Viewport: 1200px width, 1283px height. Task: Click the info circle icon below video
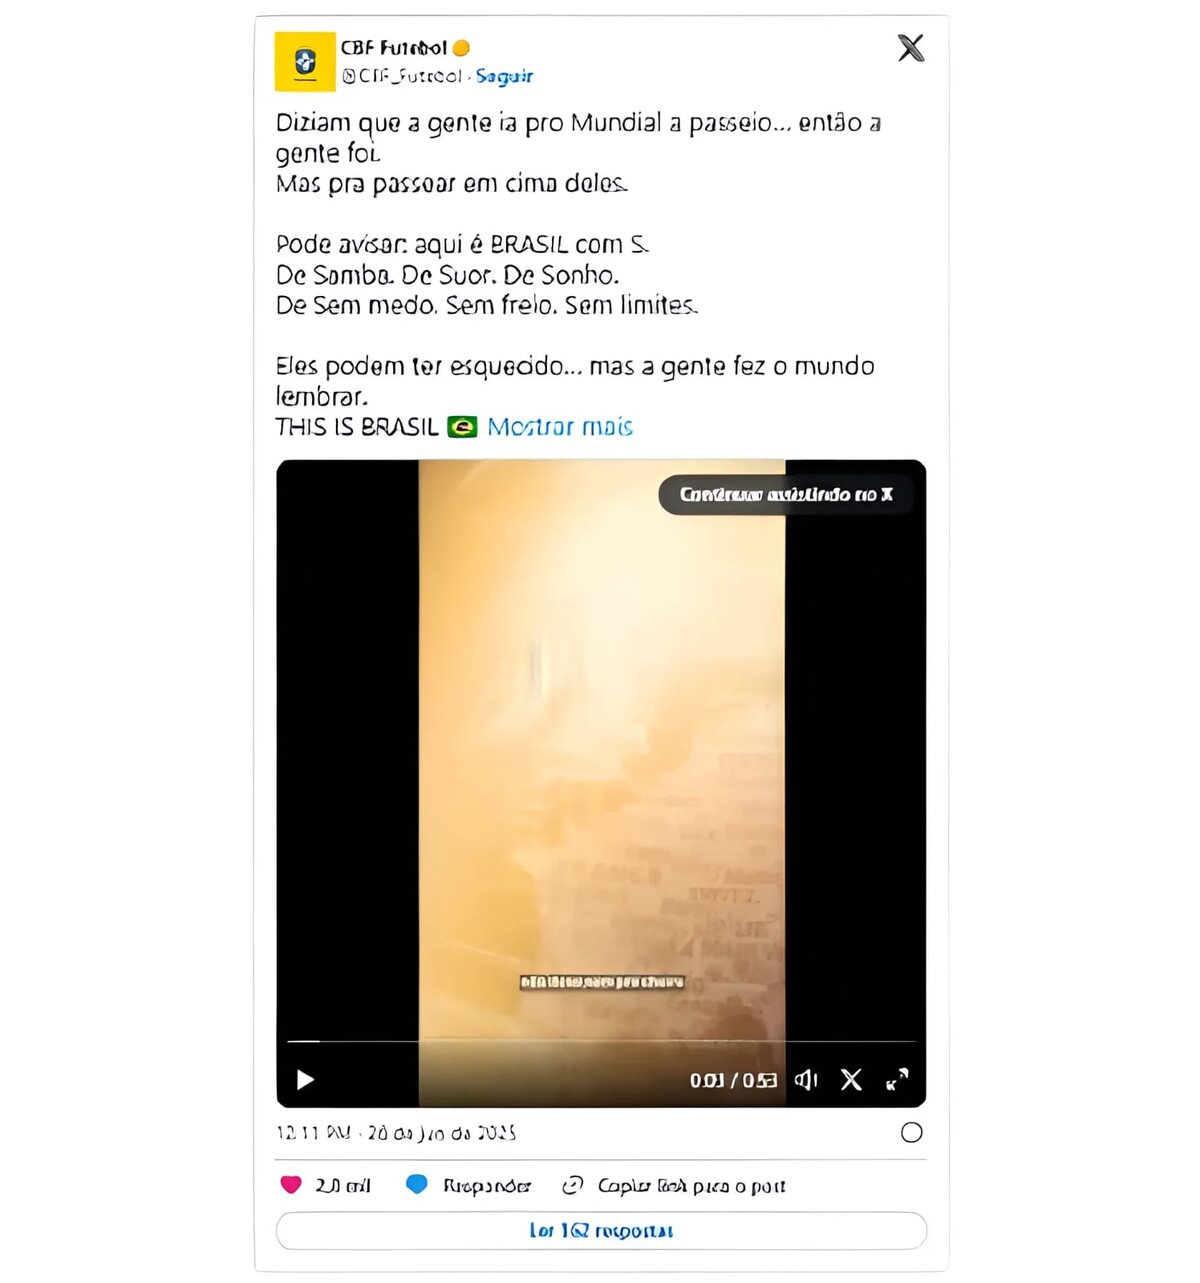coord(912,1132)
